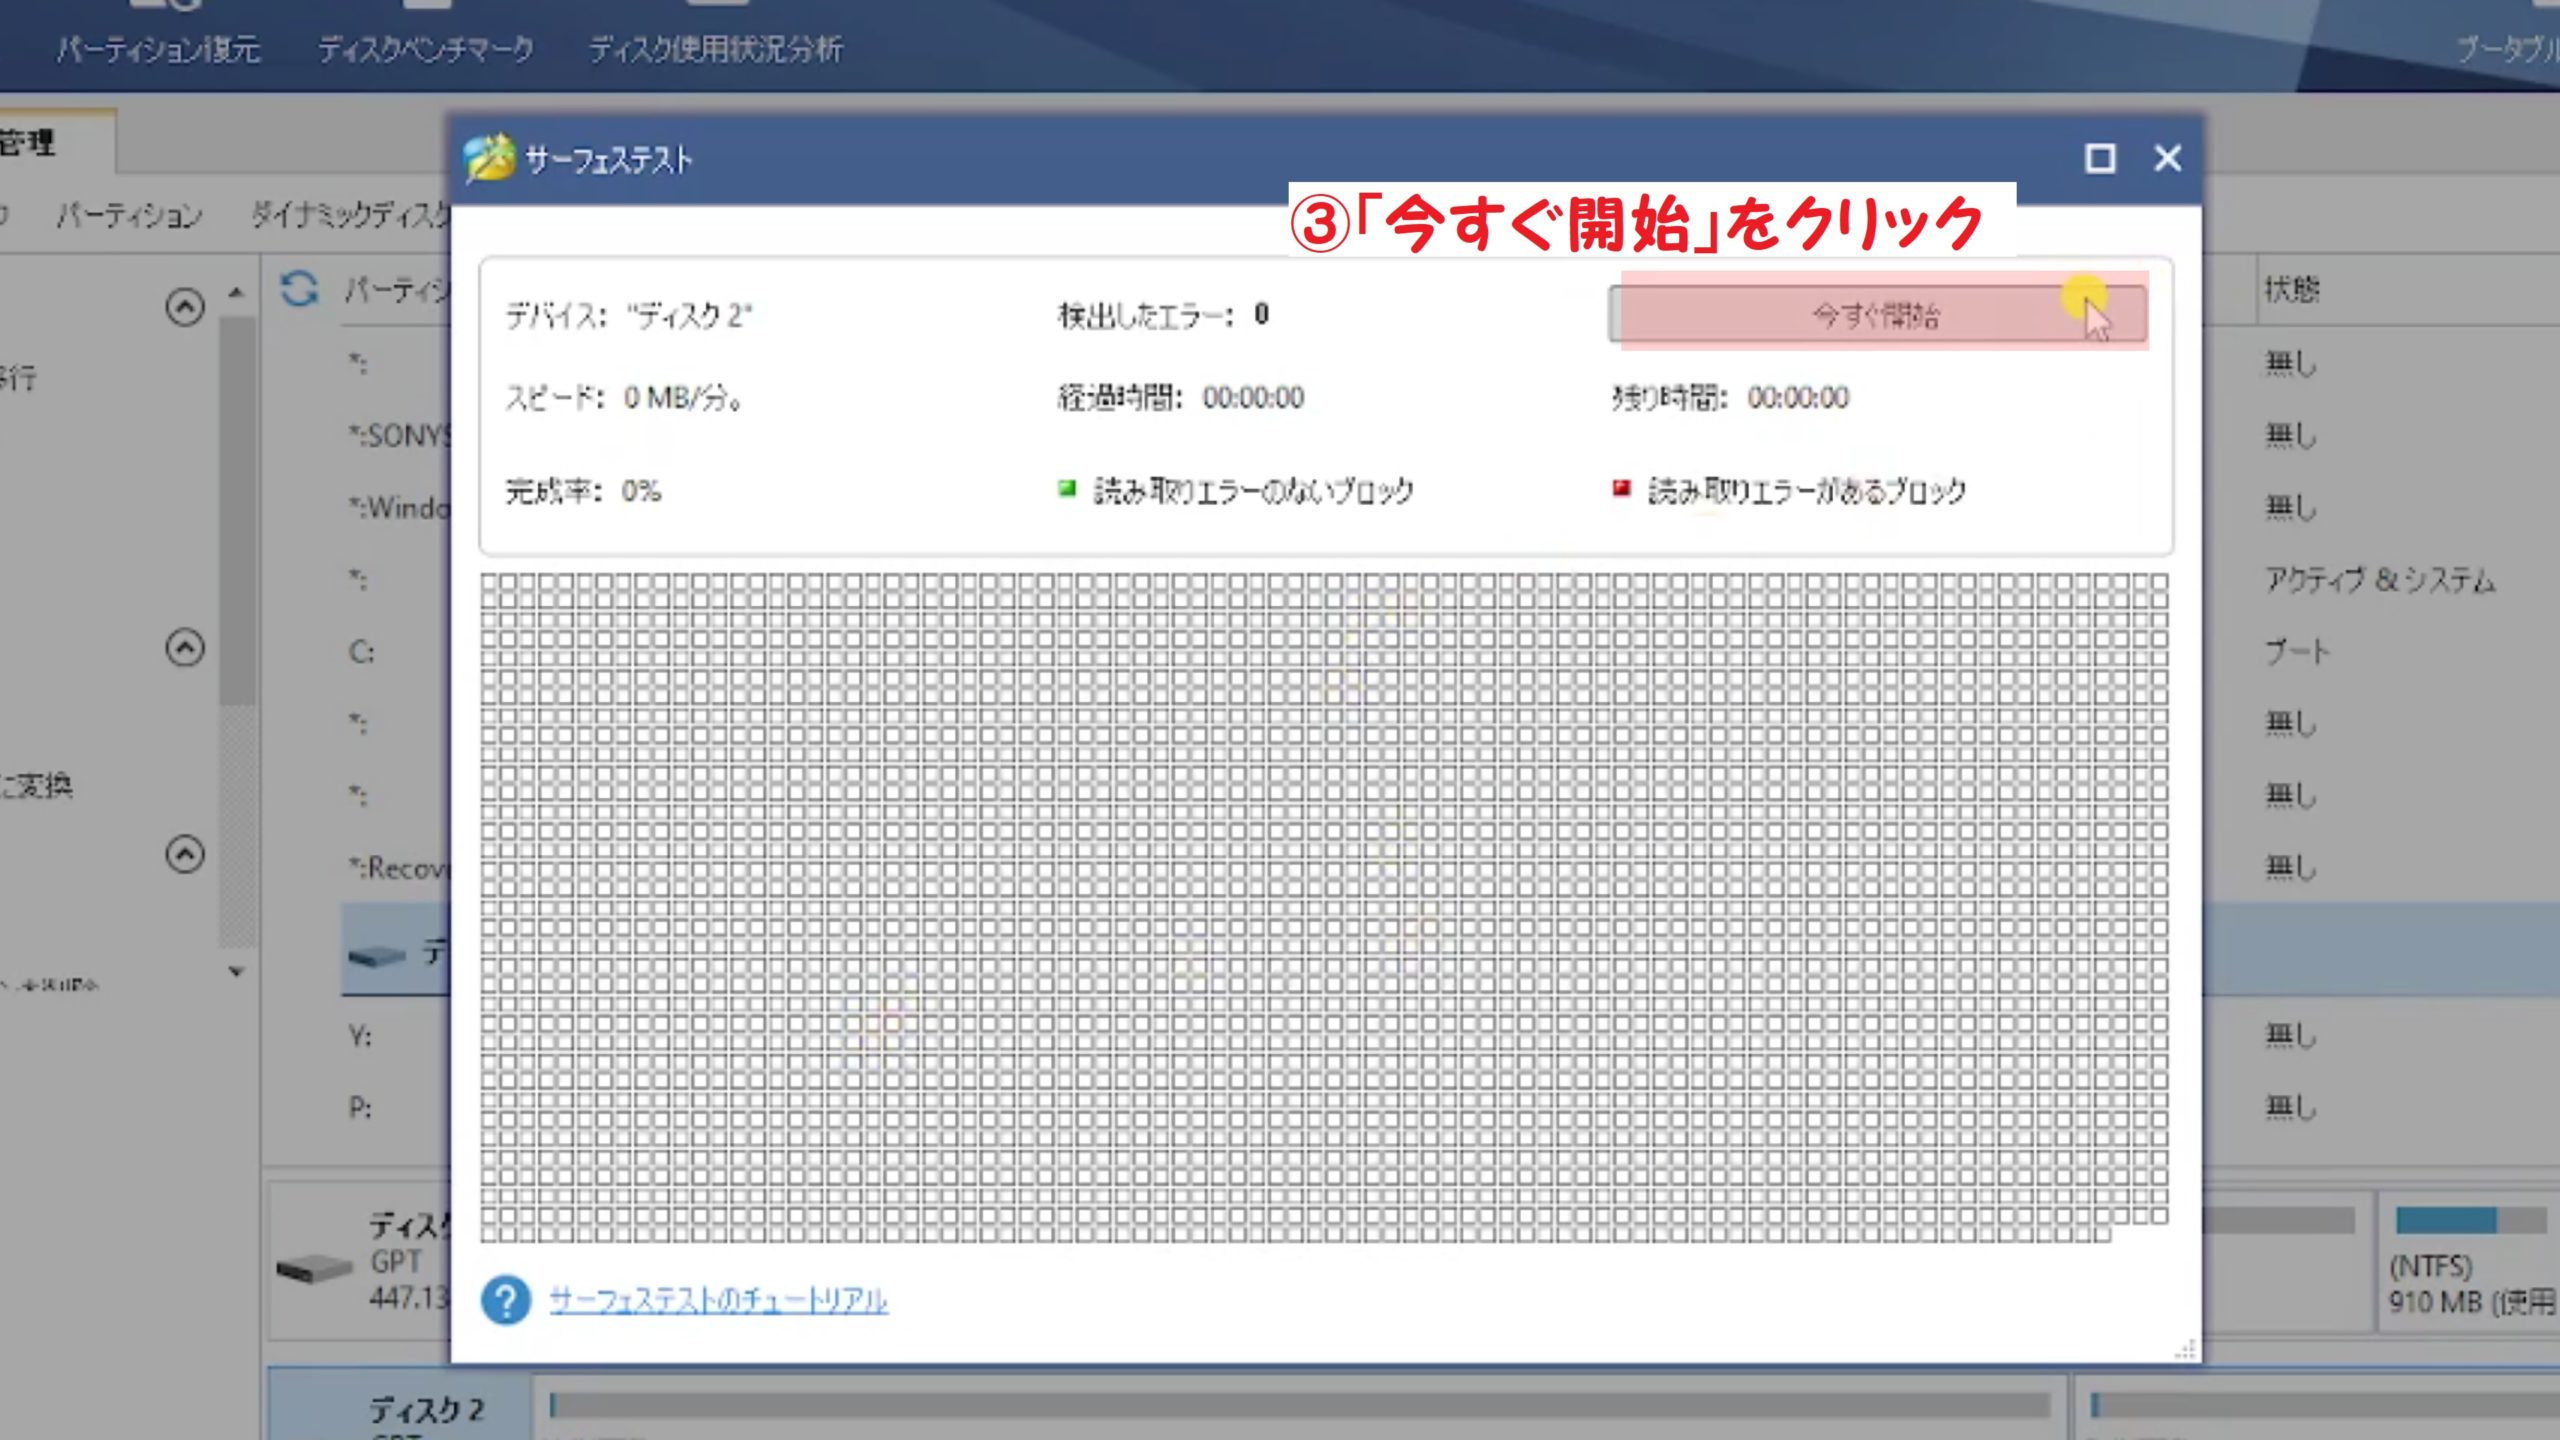Open パーティション復元 in the toolbar
The width and height of the screenshot is (2560, 1440).
tap(159, 49)
